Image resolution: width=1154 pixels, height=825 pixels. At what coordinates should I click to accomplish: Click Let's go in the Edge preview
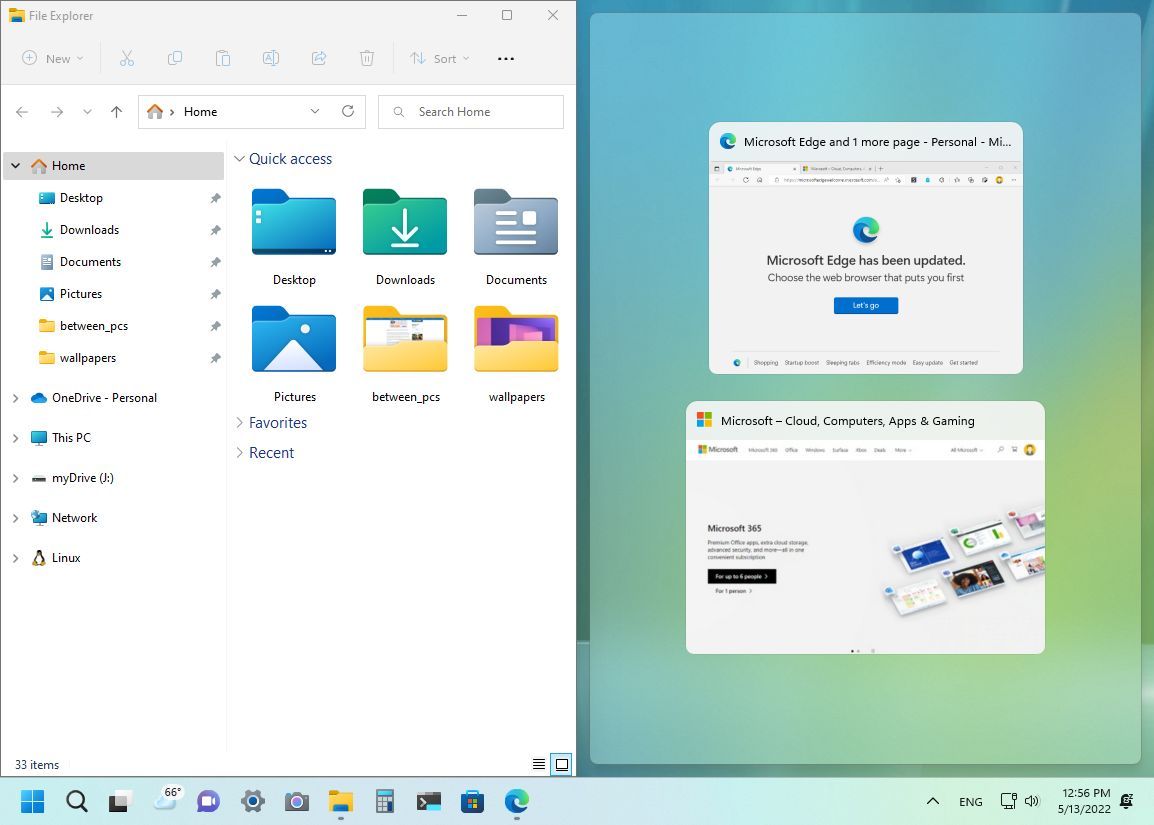(865, 305)
